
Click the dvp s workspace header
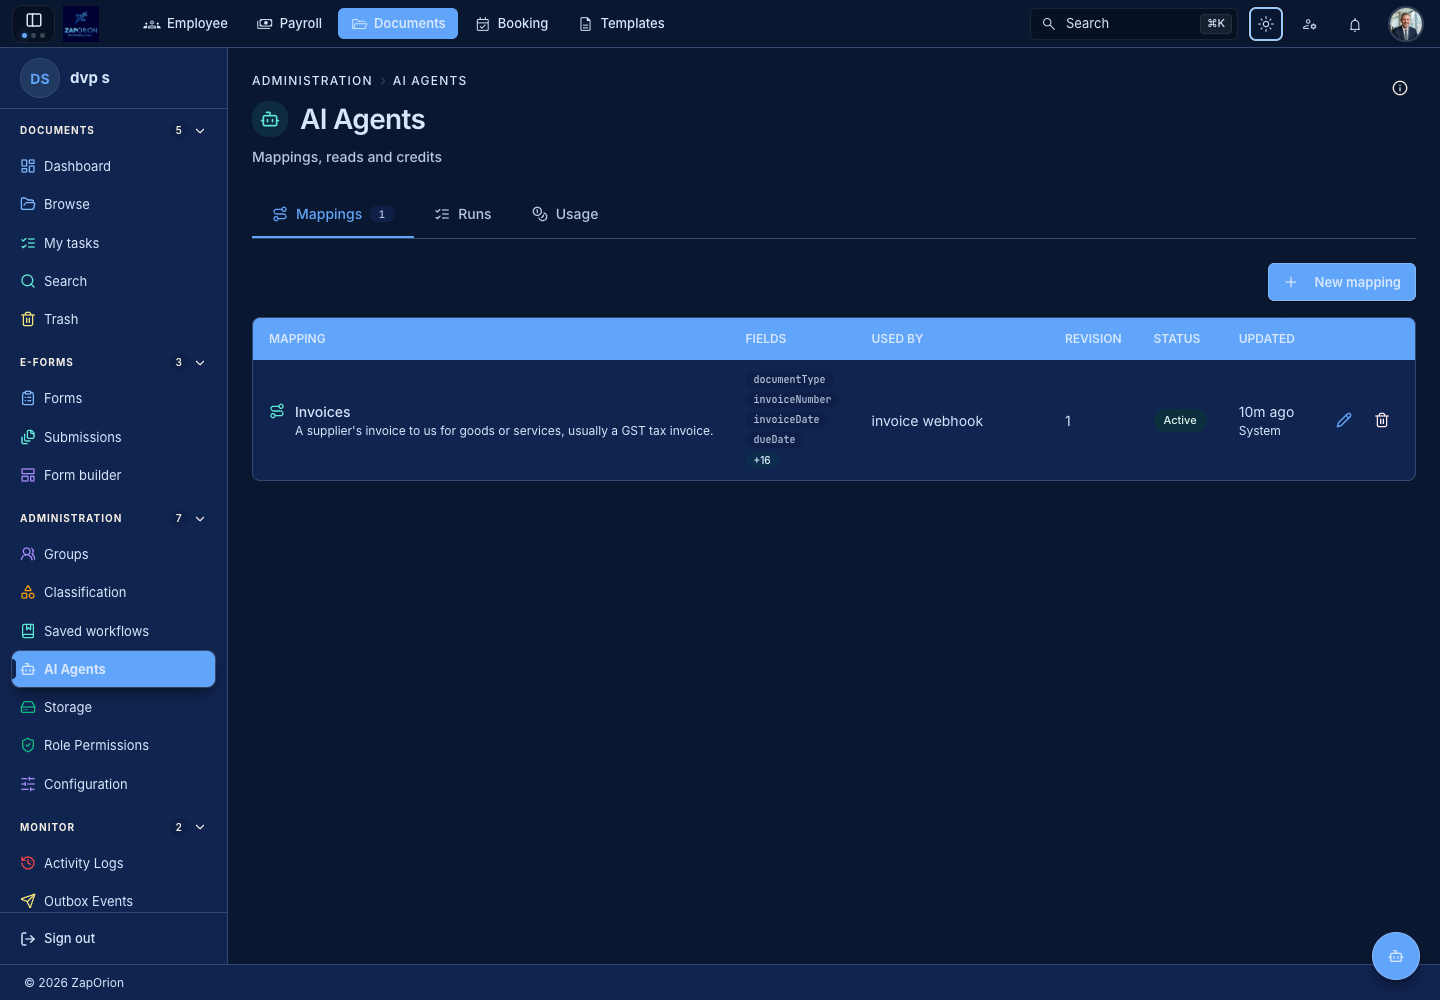pos(113,78)
